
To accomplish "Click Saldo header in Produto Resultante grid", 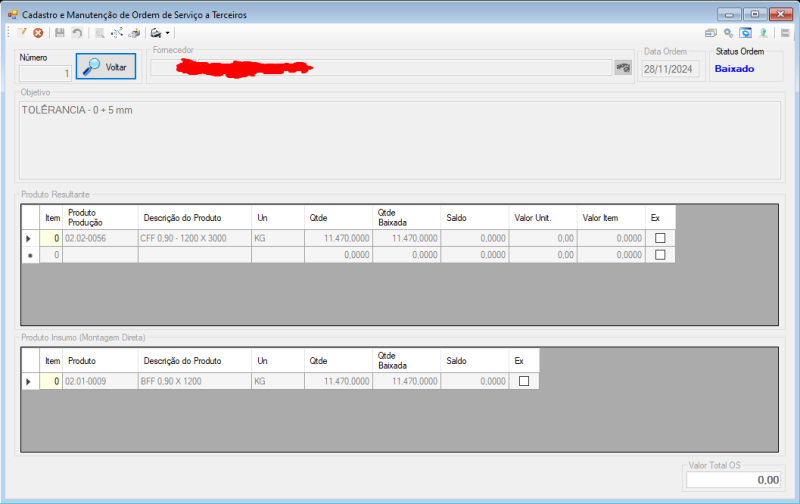I will (x=474, y=217).
